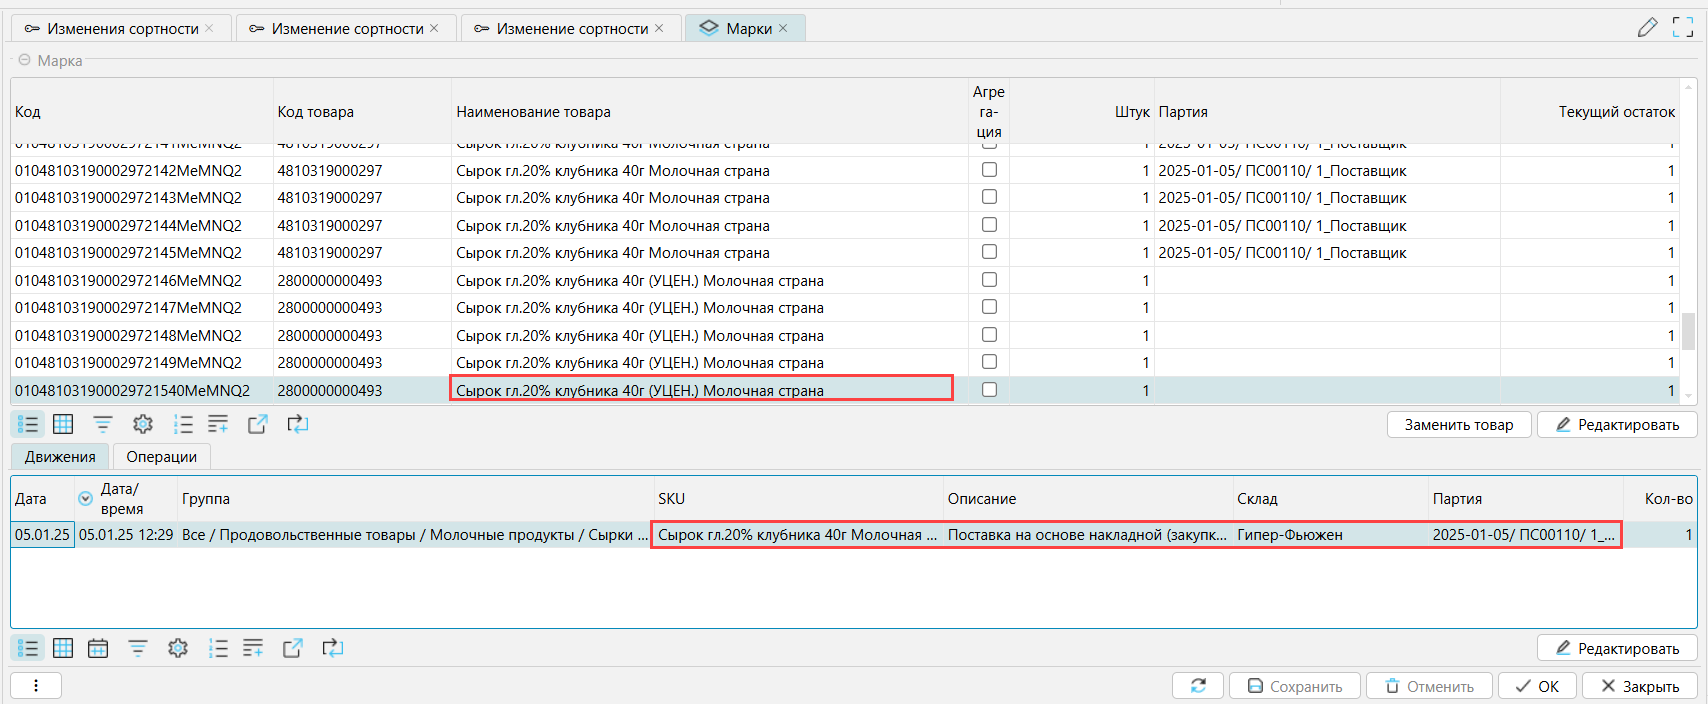Open the three-dots menu at bottom left
The width and height of the screenshot is (1708, 704).
36,686
